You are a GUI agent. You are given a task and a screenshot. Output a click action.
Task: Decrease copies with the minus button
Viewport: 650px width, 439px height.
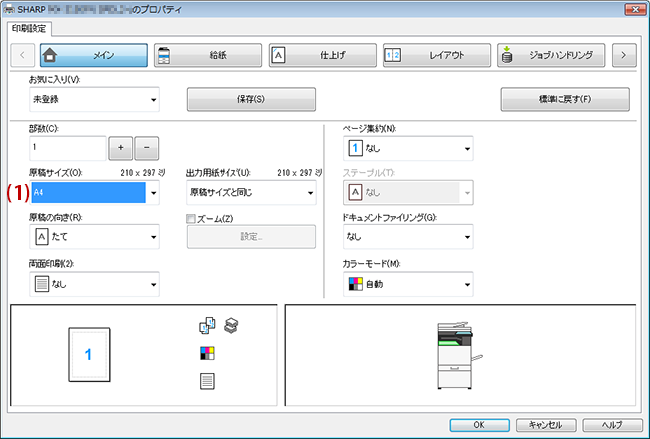[x=146, y=148]
